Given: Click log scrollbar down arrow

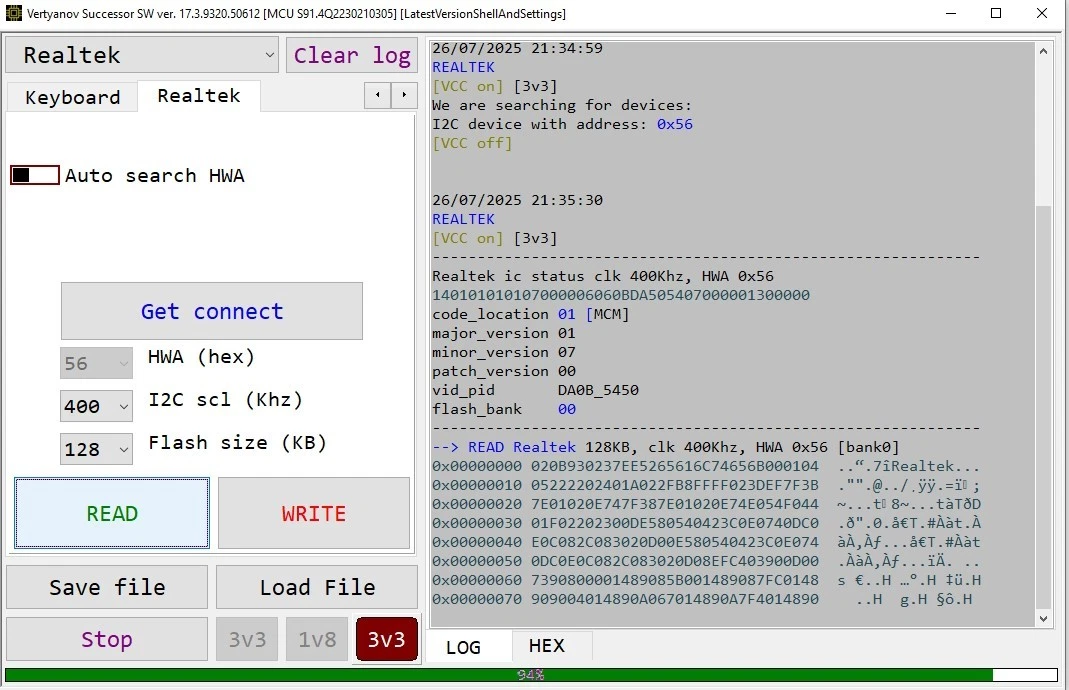Looking at the screenshot, I should (1044, 619).
